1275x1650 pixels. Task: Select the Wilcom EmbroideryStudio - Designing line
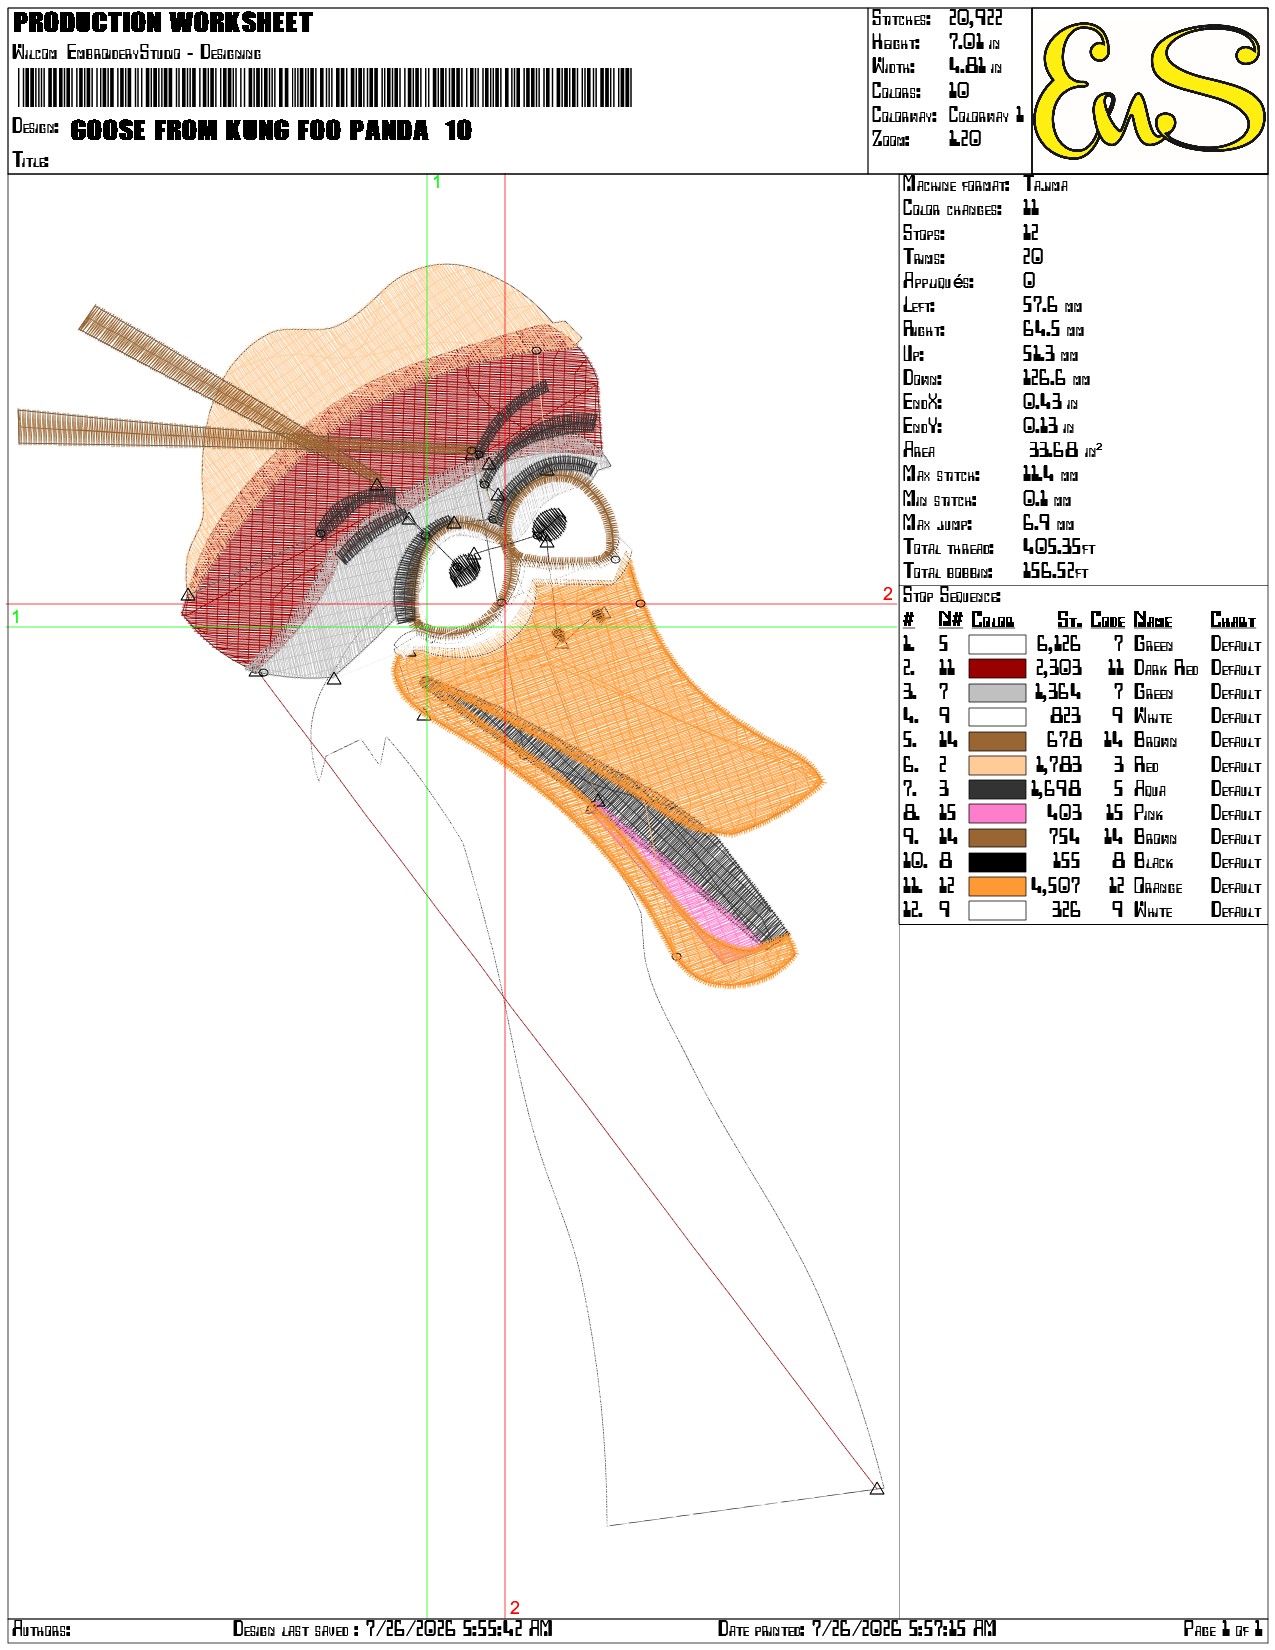pyautogui.click(x=137, y=52)
